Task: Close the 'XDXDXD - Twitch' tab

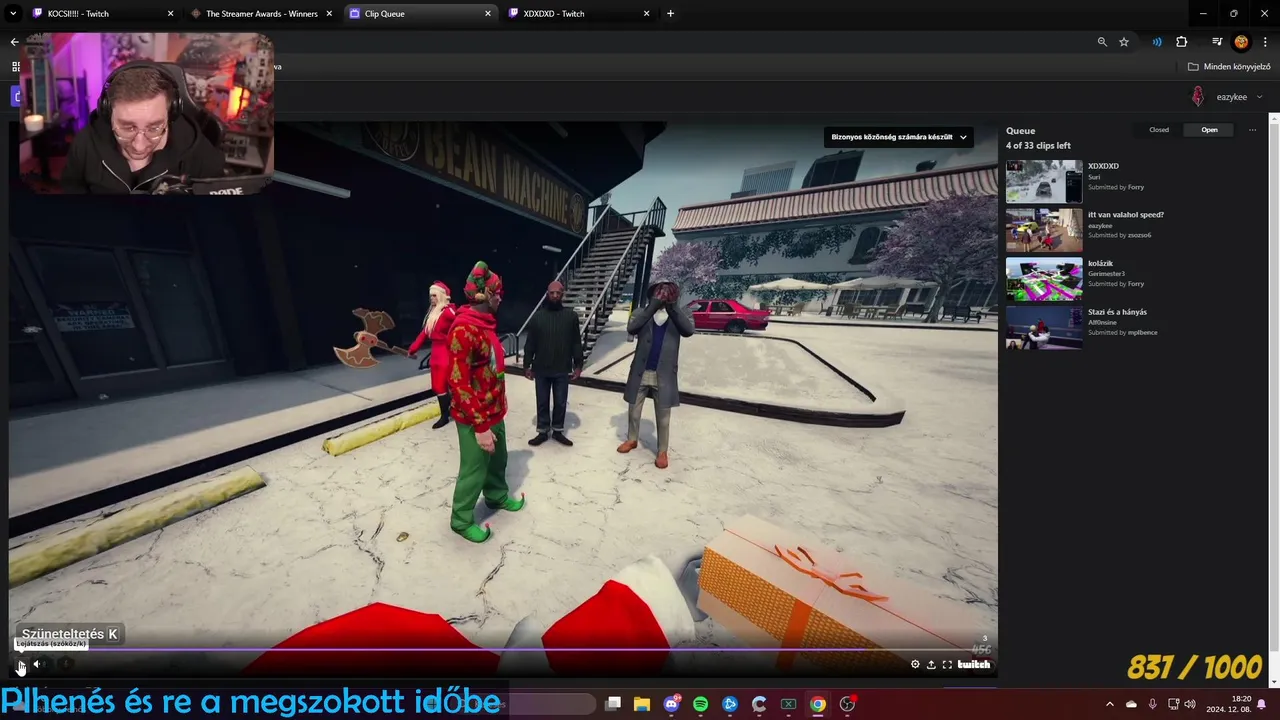Action: tap(647, 14)
